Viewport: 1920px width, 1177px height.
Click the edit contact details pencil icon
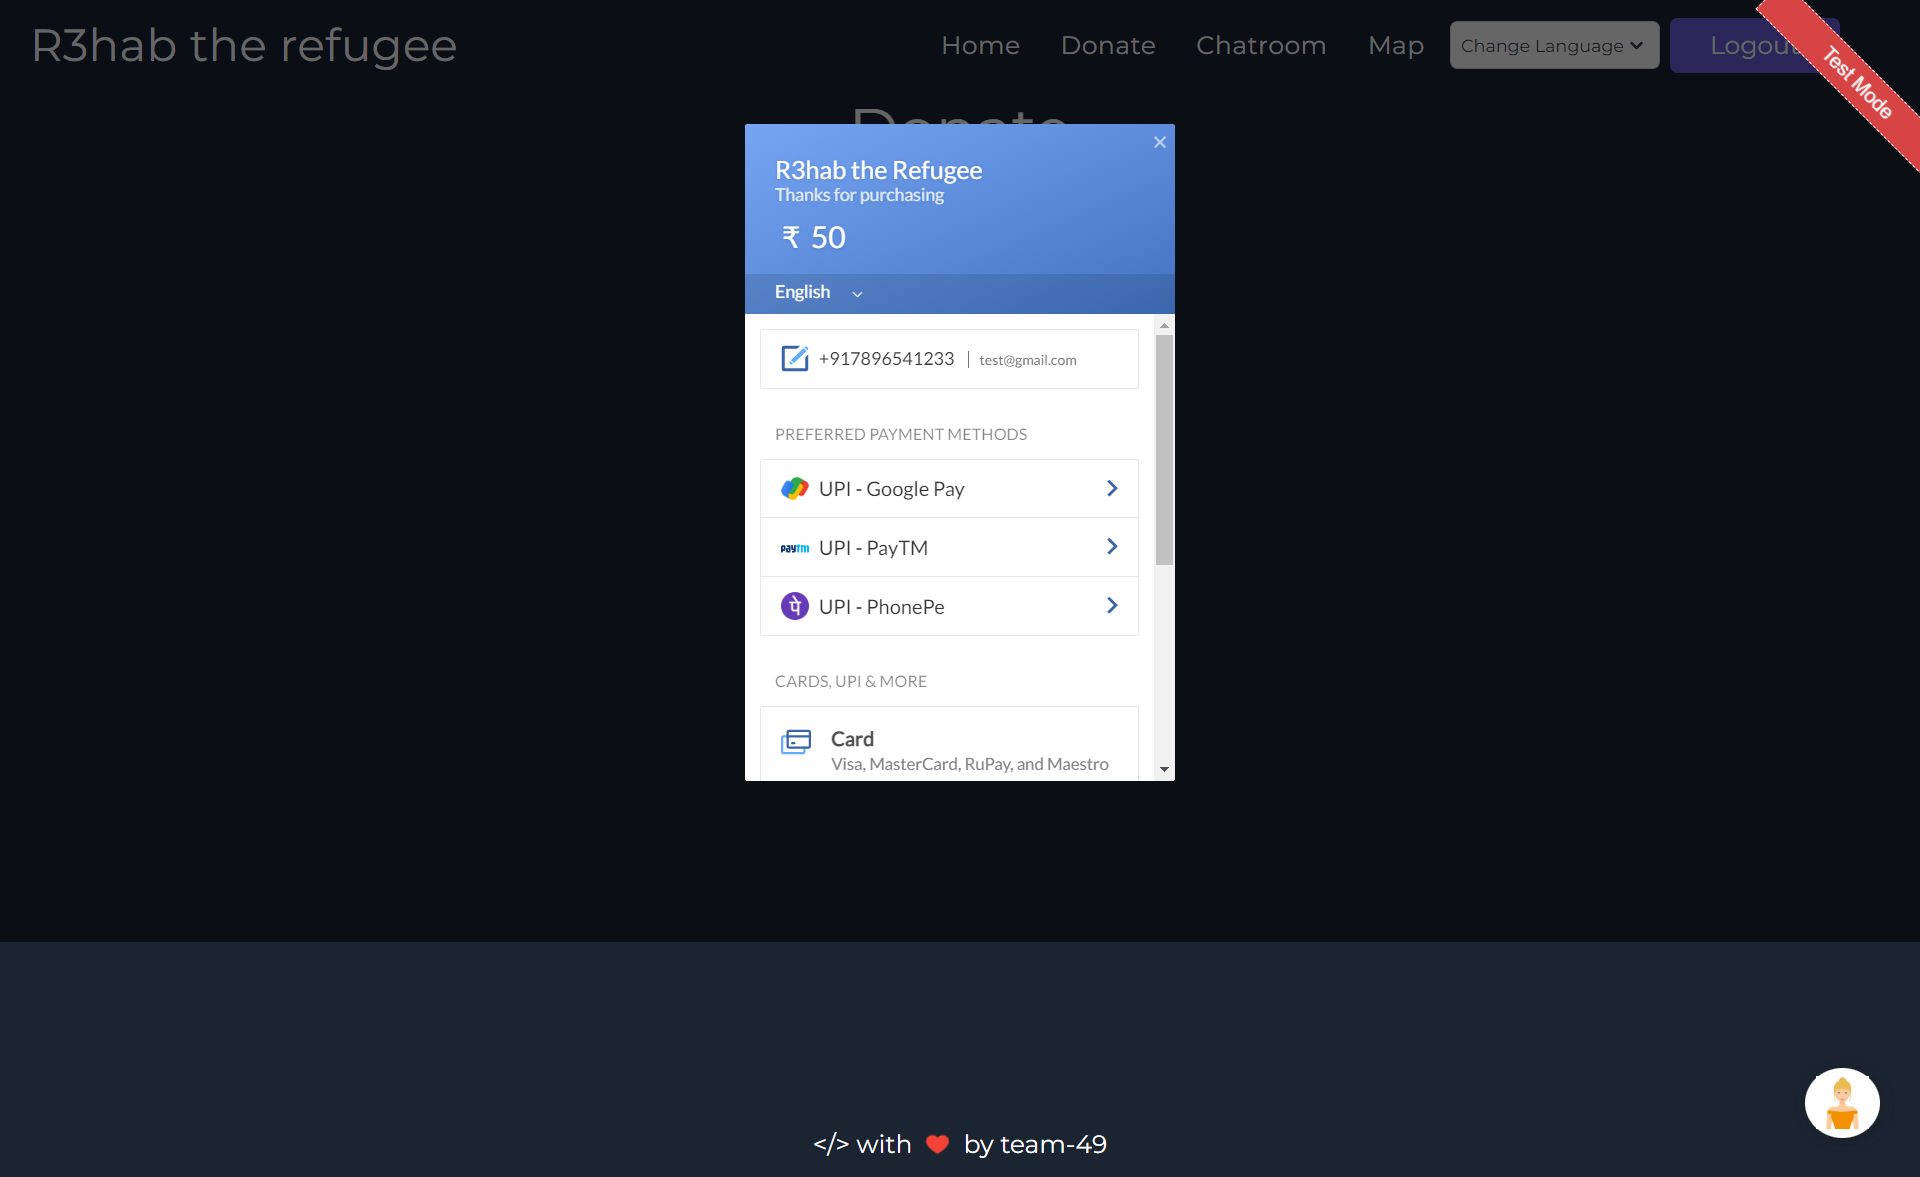pyautogui.click(x=794, y=359)
